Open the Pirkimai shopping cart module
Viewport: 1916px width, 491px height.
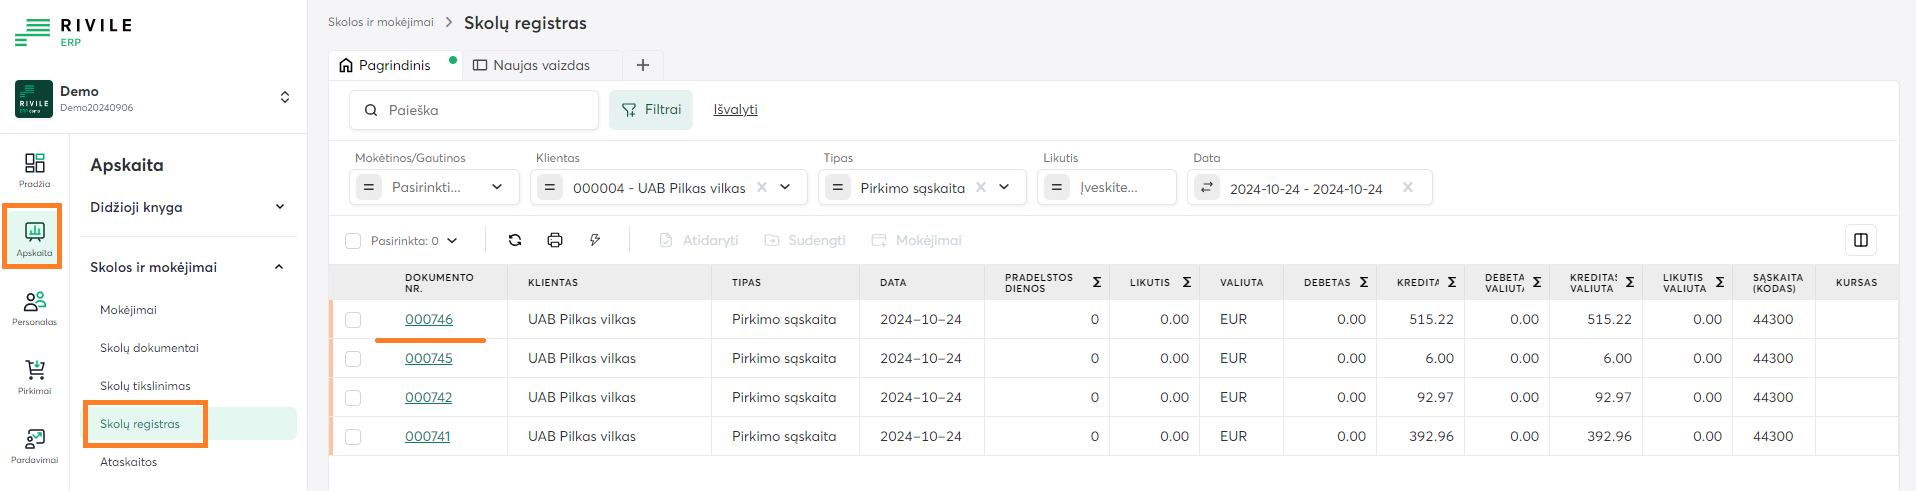[35, 376]
